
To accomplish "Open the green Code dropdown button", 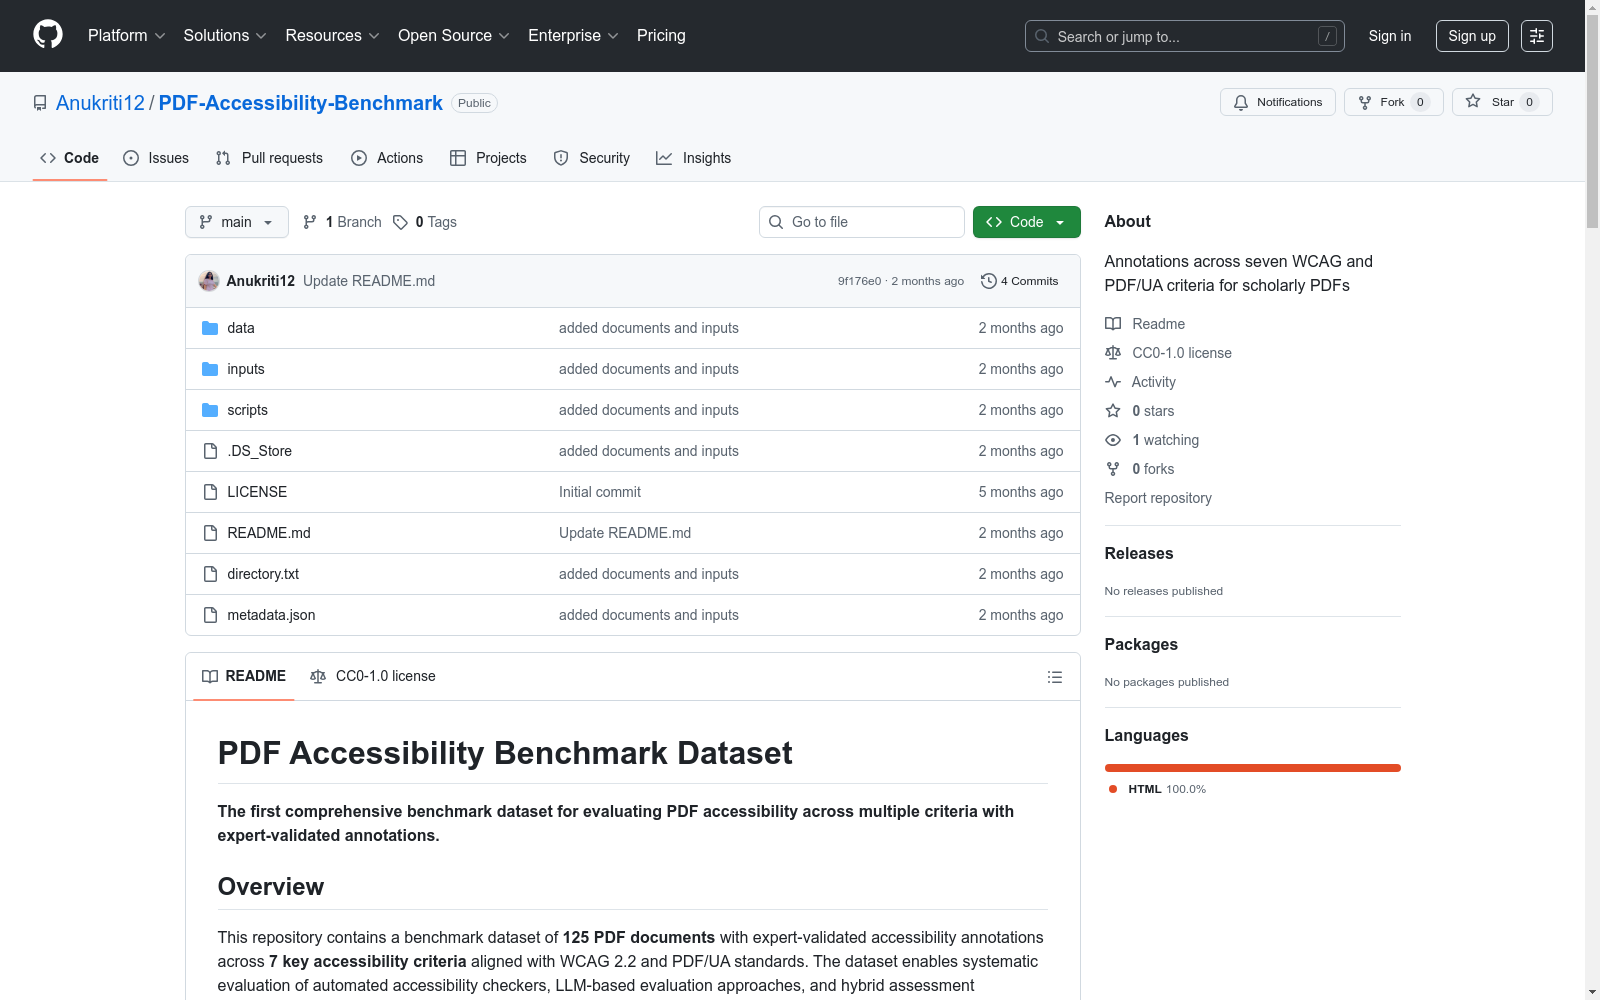I will (x=1027, y=222).
